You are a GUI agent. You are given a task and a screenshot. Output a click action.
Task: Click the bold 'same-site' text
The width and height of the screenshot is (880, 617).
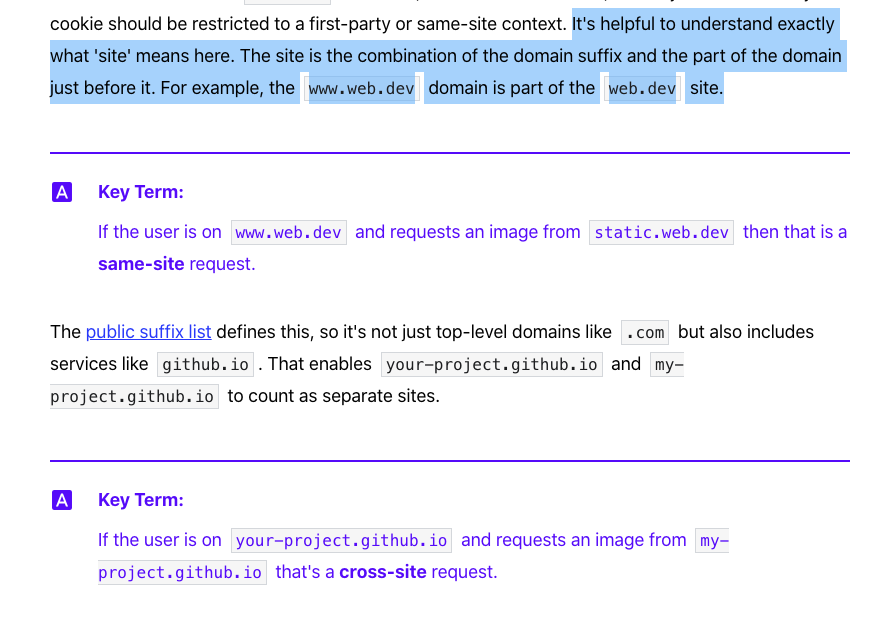coord(141,264)
